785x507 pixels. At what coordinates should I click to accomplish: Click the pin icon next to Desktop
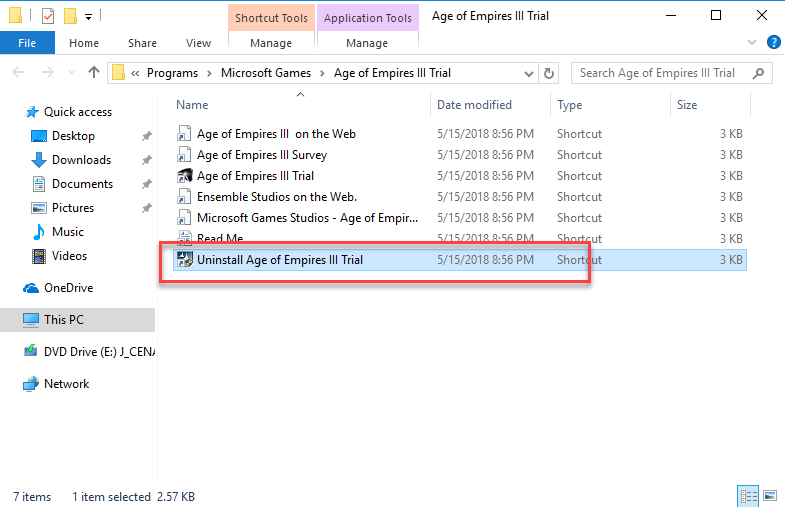click(146, 136)
